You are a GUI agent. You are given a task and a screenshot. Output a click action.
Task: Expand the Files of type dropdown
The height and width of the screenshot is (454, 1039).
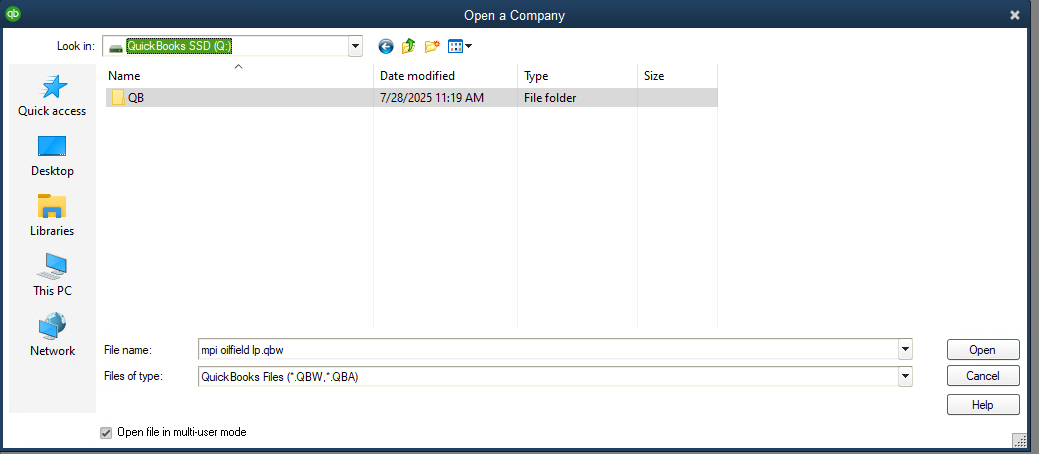[x=904, y=377]
